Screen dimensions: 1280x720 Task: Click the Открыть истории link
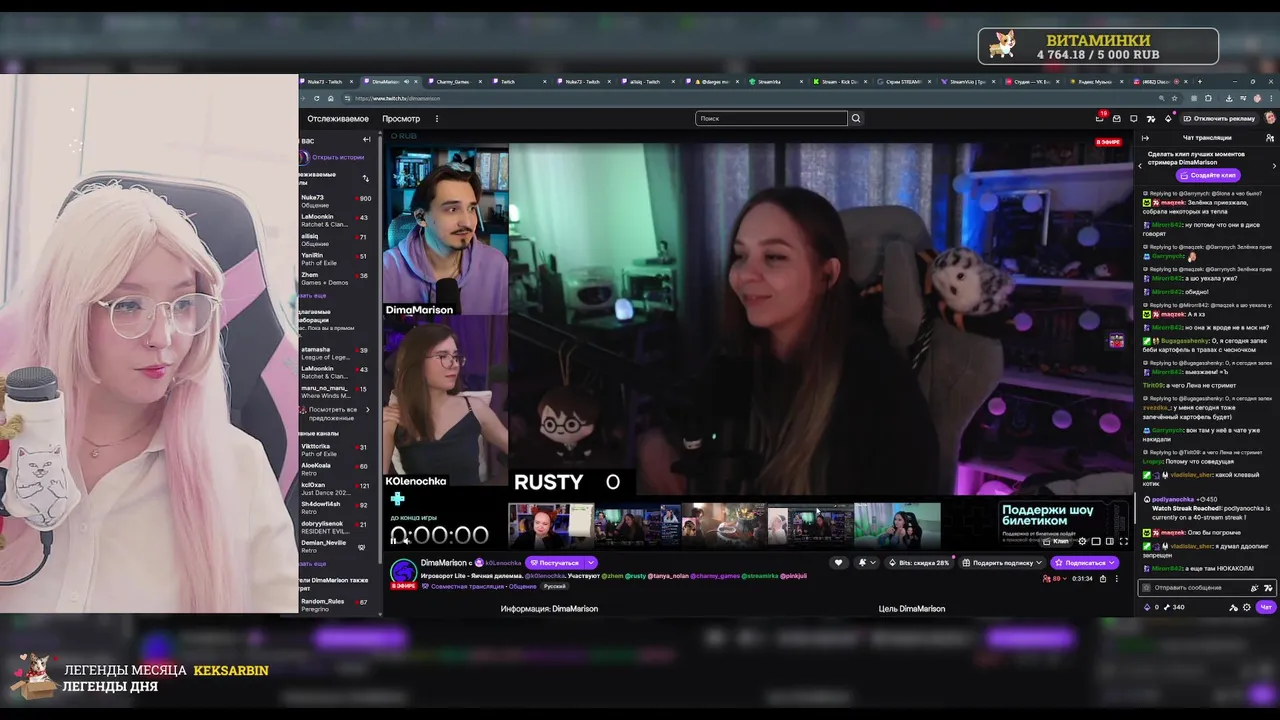pyautogui.click(x=338, y=157)
